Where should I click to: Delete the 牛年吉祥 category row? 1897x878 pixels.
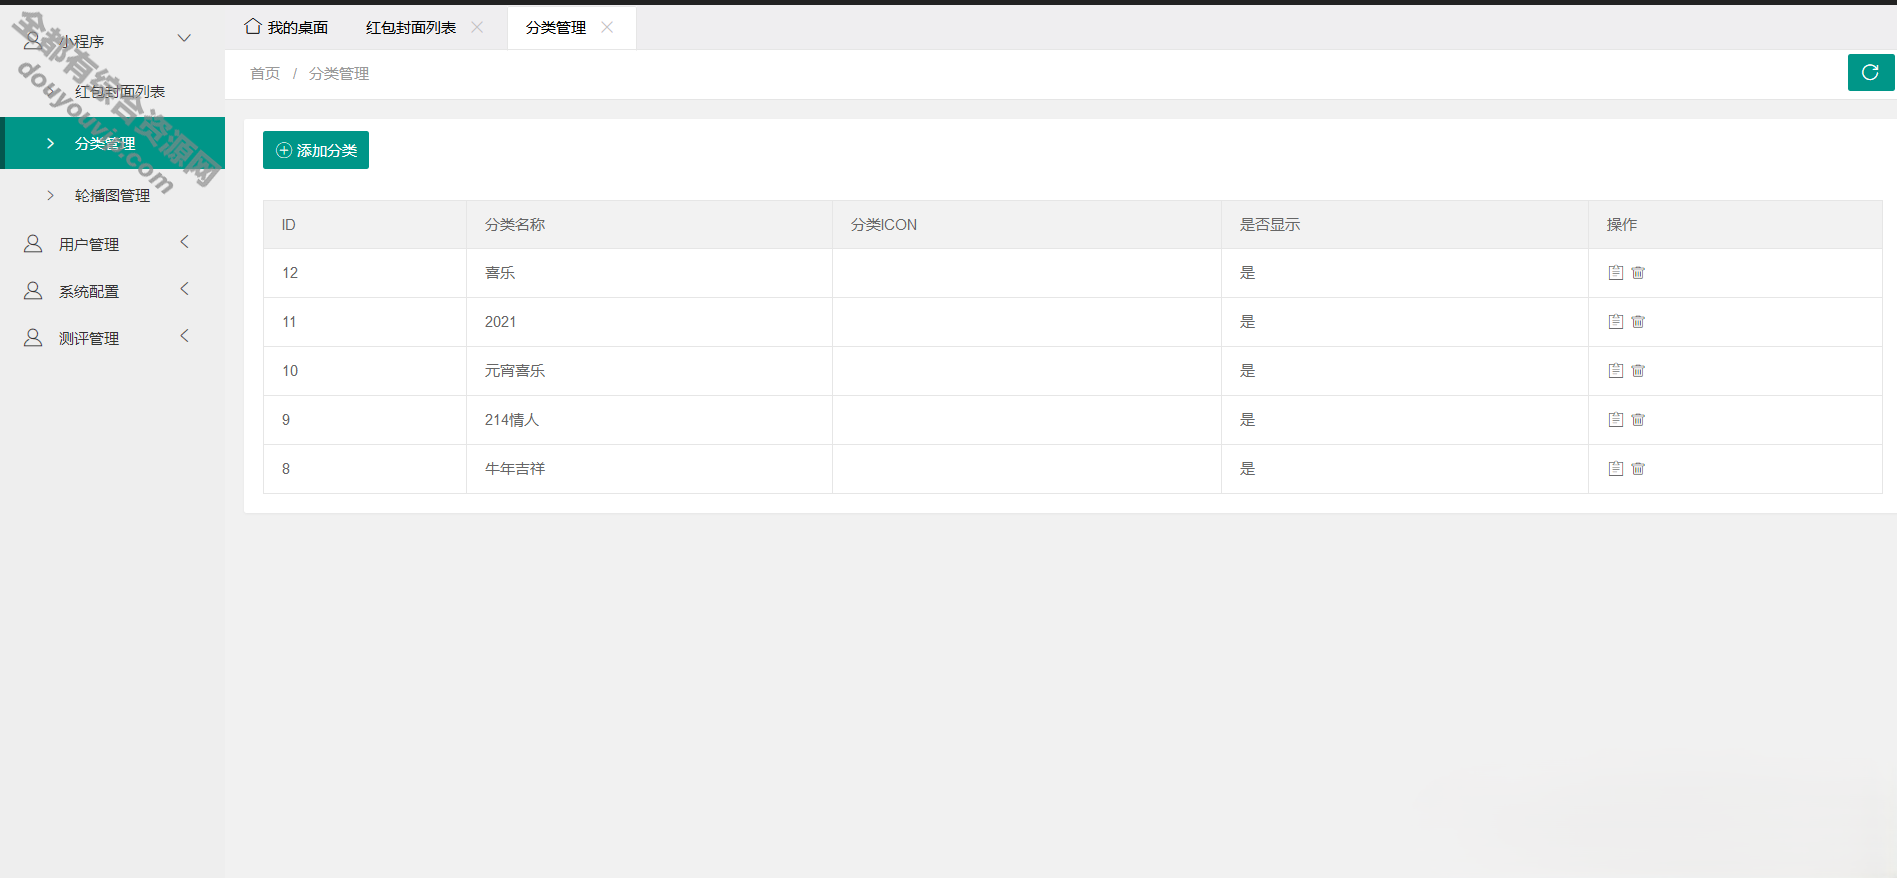[x=1638, y=468]
